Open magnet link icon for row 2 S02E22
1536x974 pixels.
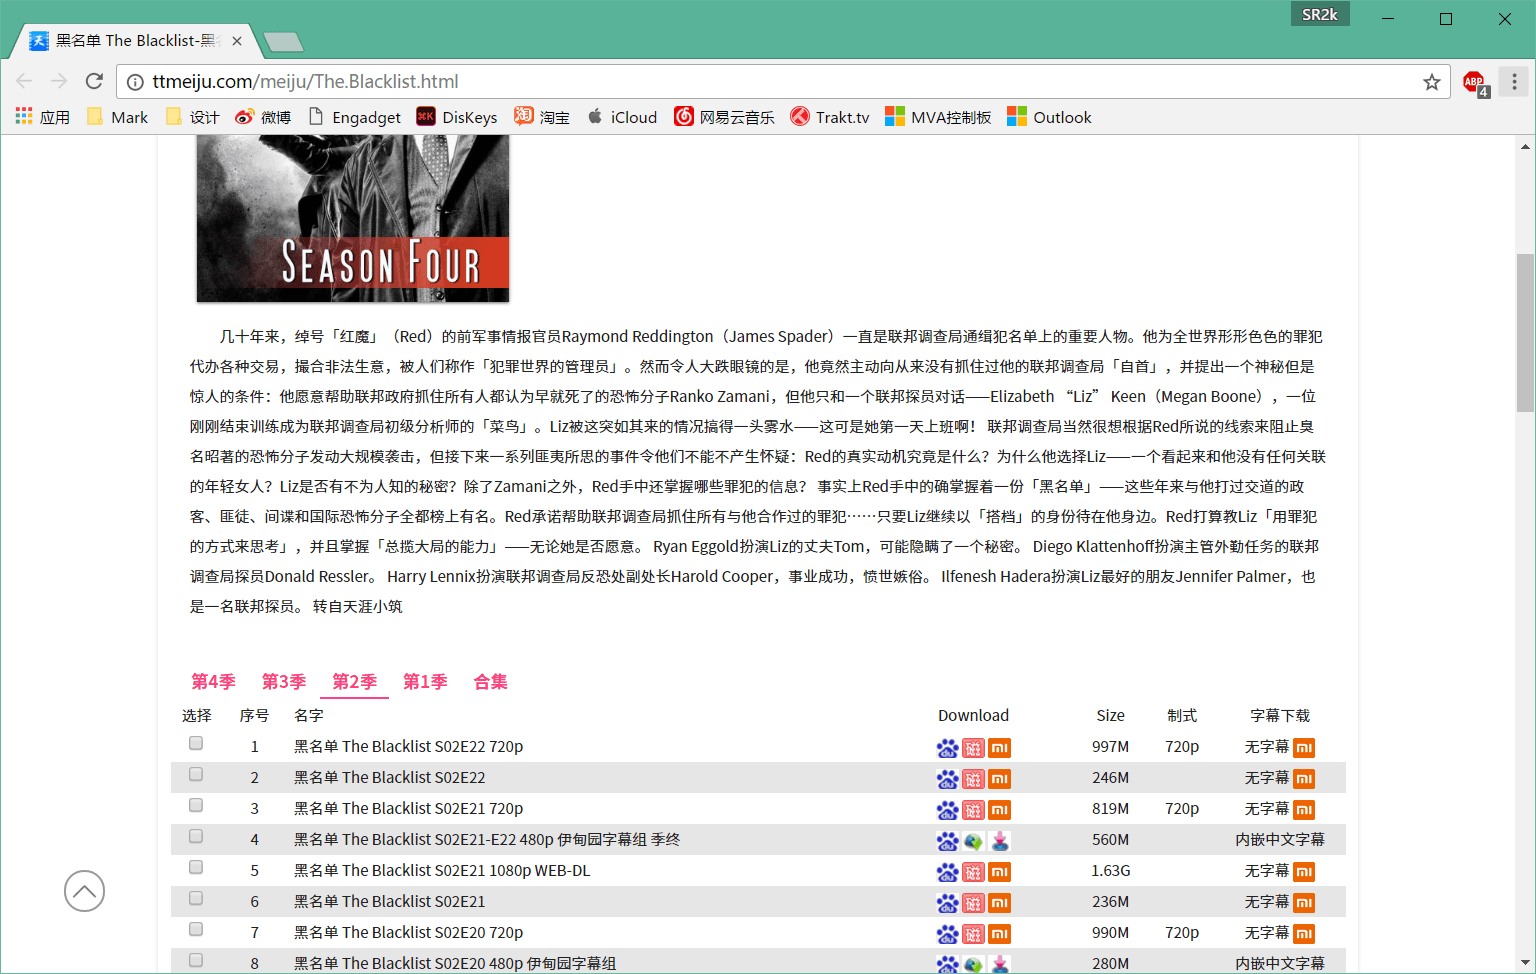tap(973, 779)
